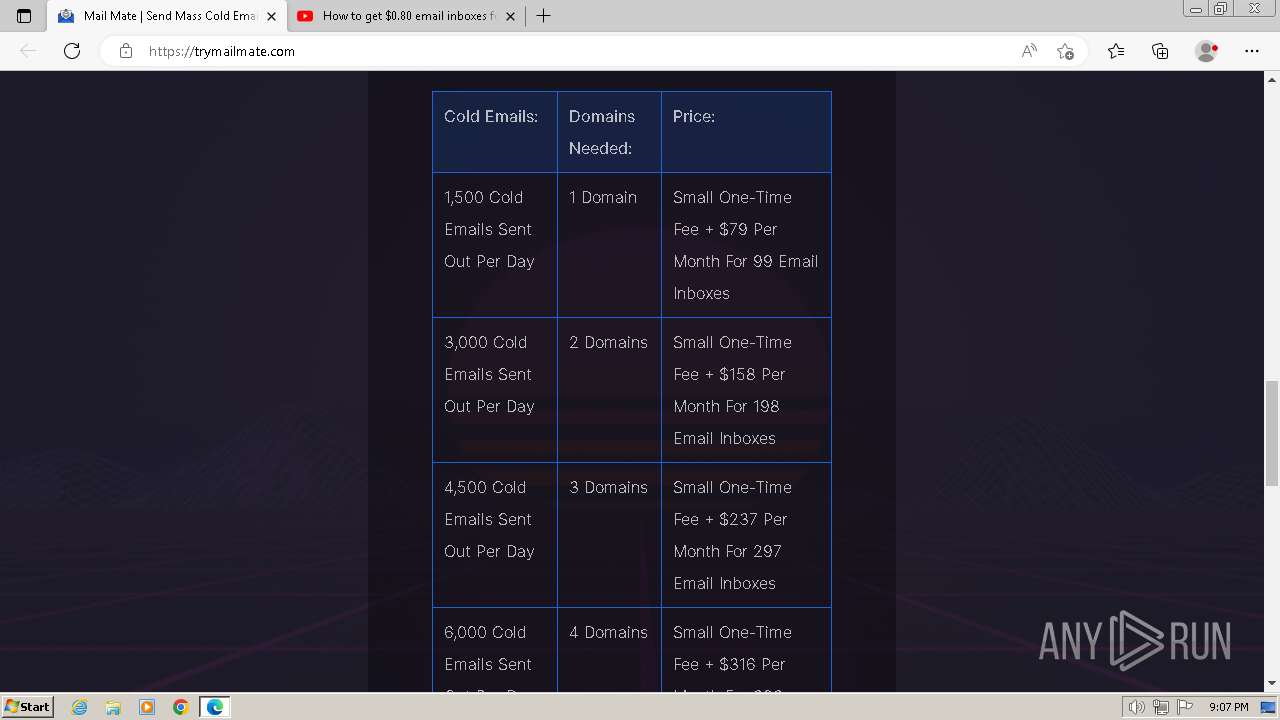The image size is (1280, 720).
Task: Launch Internet Explorer from taskbar
Action: (80, 707)
